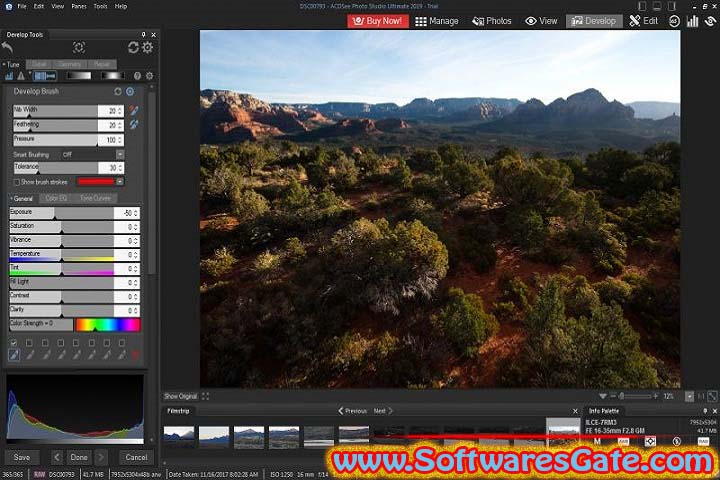Check the fifth brush checkbox
The width and height of the screenshot is (720, 480).
click(76, 343)
